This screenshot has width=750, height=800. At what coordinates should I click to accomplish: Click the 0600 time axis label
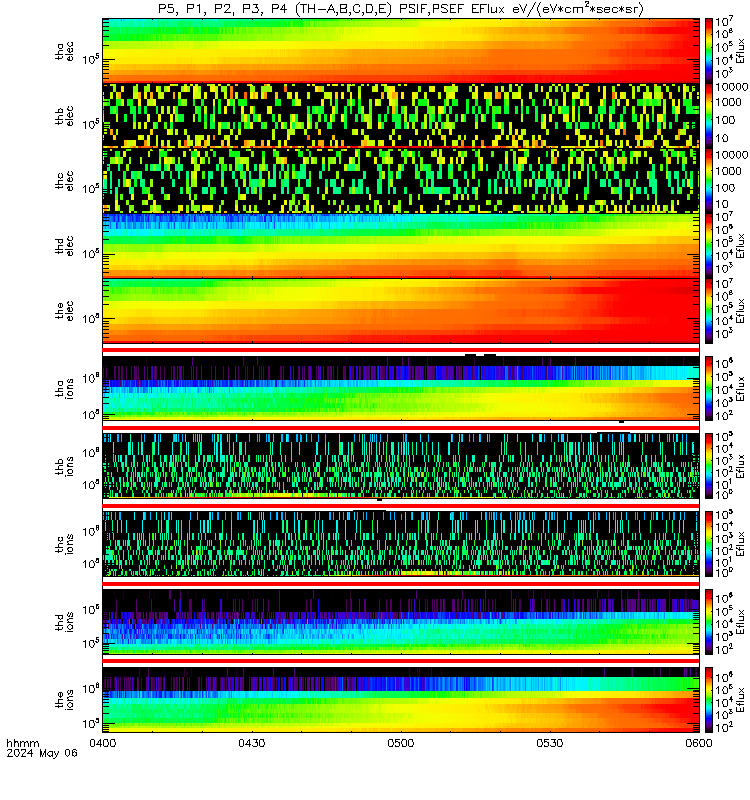coord(699,743)
